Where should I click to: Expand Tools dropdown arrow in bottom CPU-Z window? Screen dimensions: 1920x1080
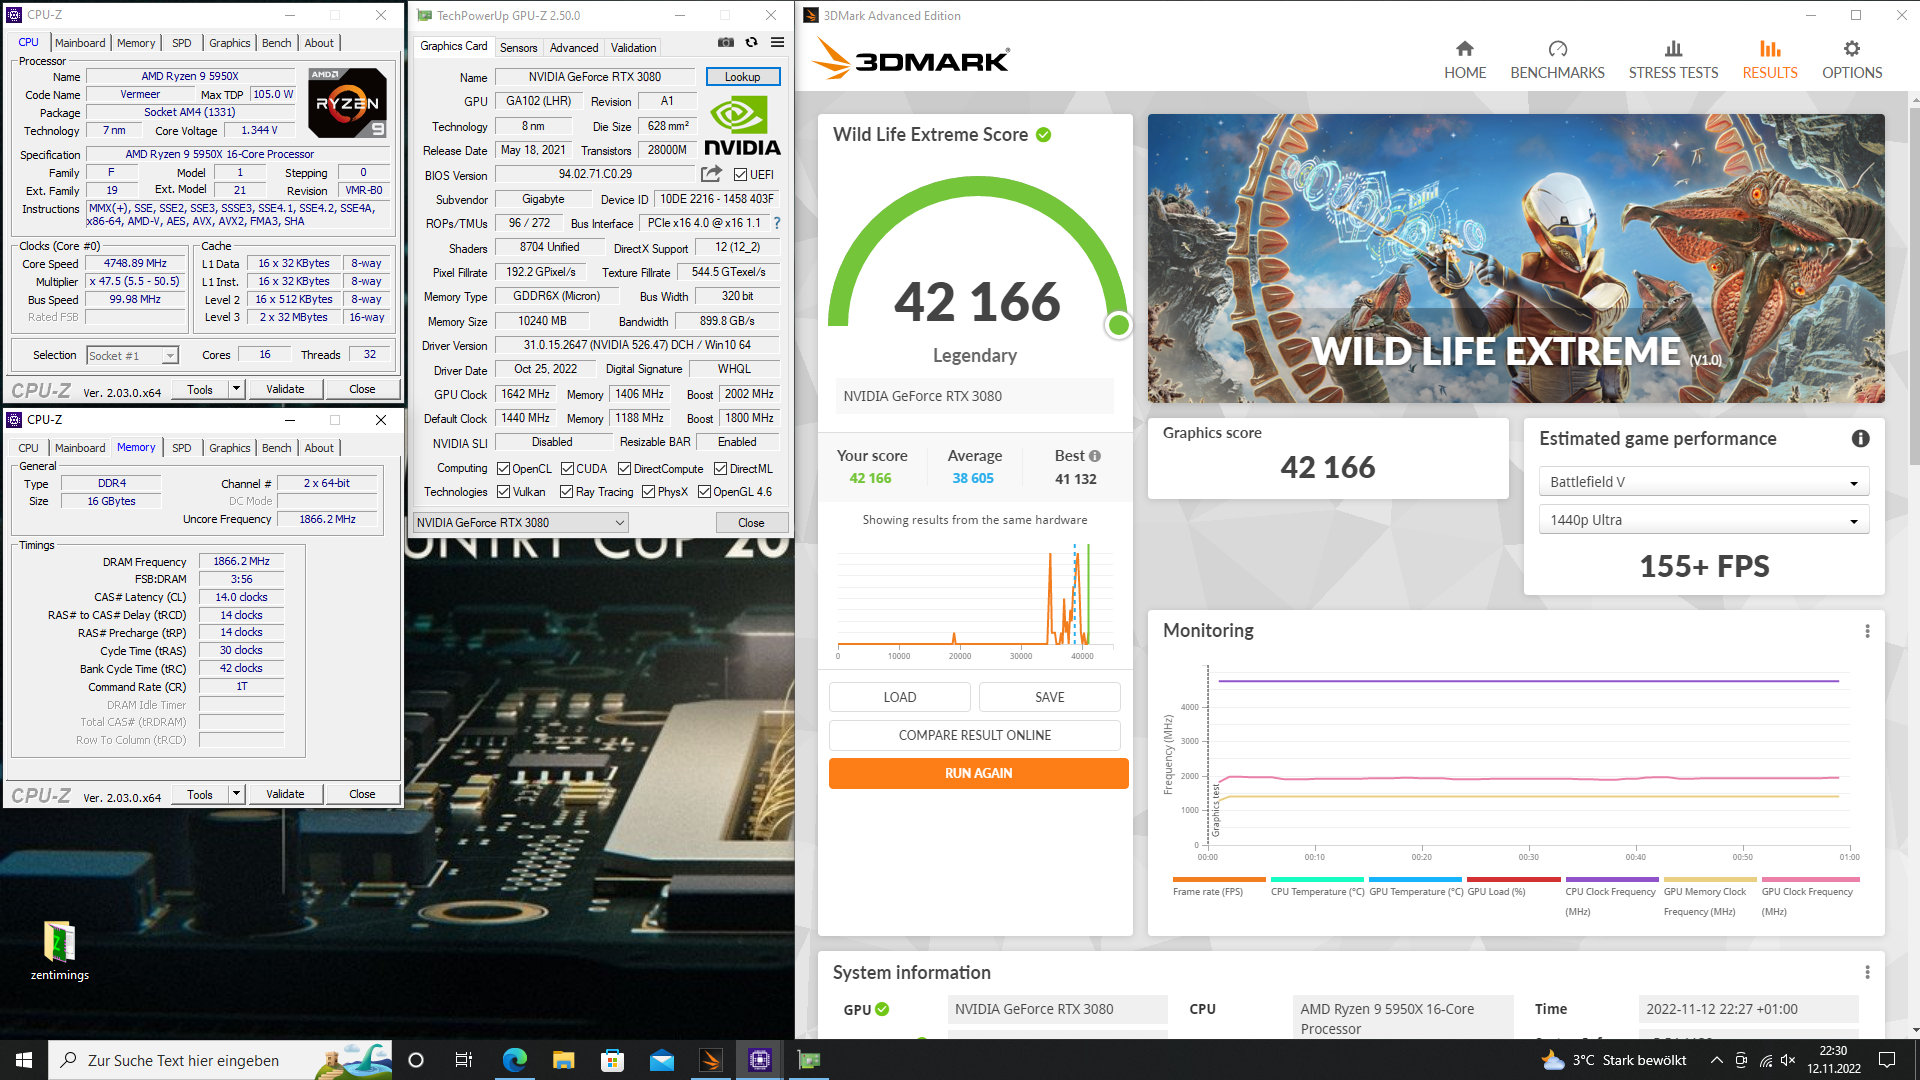pyautogui.click(x=236, y=794)
